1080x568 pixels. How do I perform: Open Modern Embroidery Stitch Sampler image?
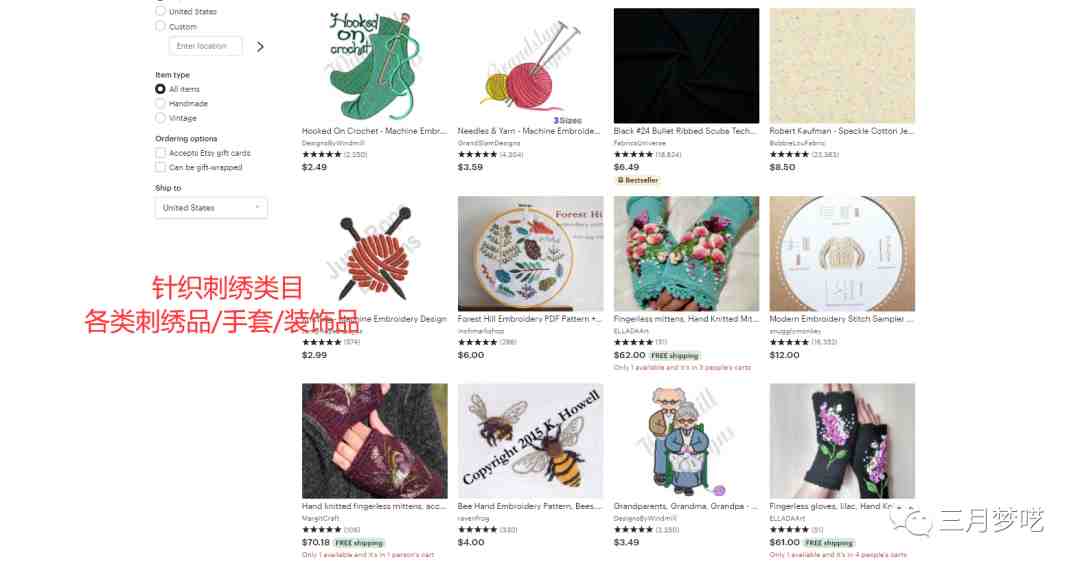click(842, 253)
